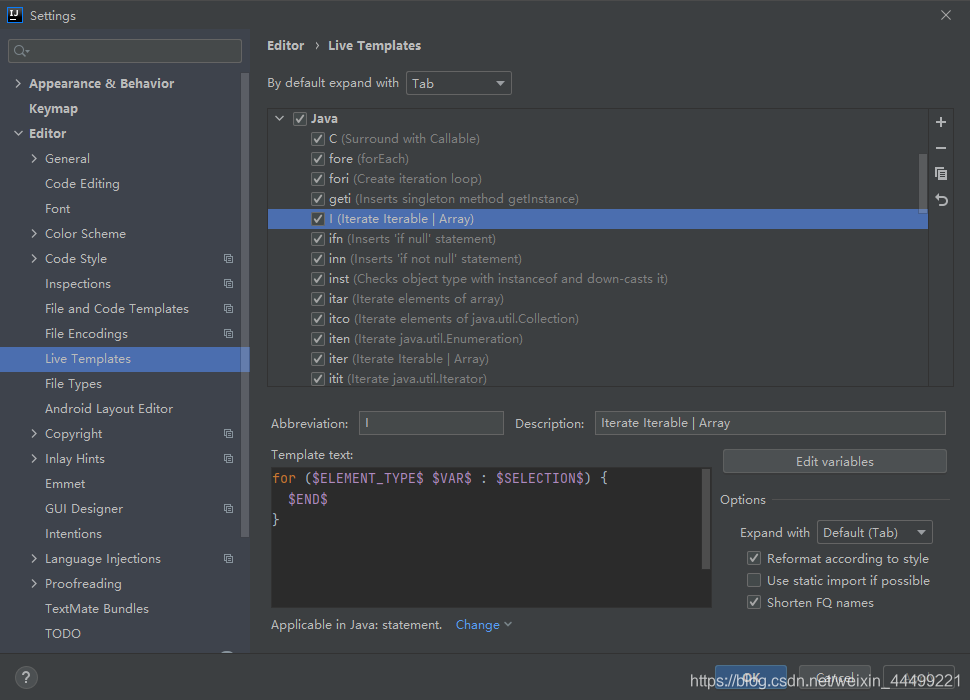The width and height of the screenshot is (970, 700).
Task: Enable Use static import if possible
Action: click(753, 580)
